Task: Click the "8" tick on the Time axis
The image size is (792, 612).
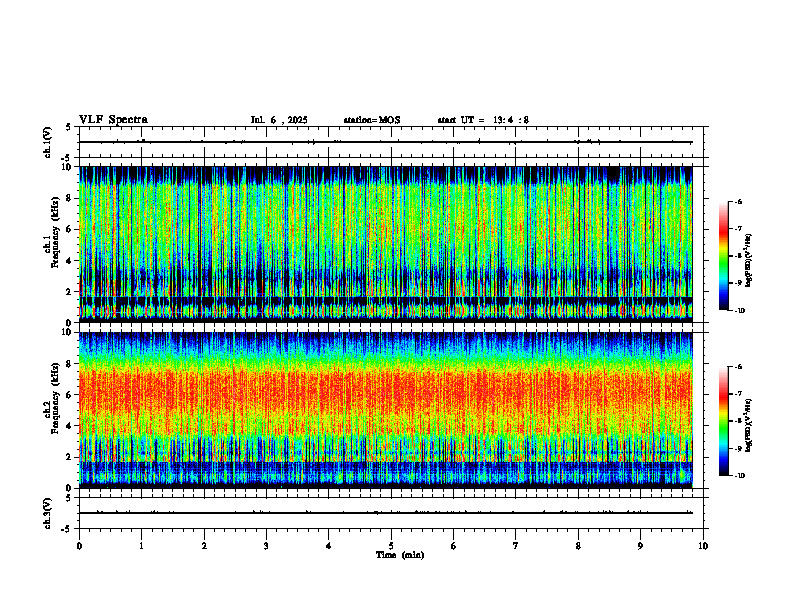Action: 578,546
